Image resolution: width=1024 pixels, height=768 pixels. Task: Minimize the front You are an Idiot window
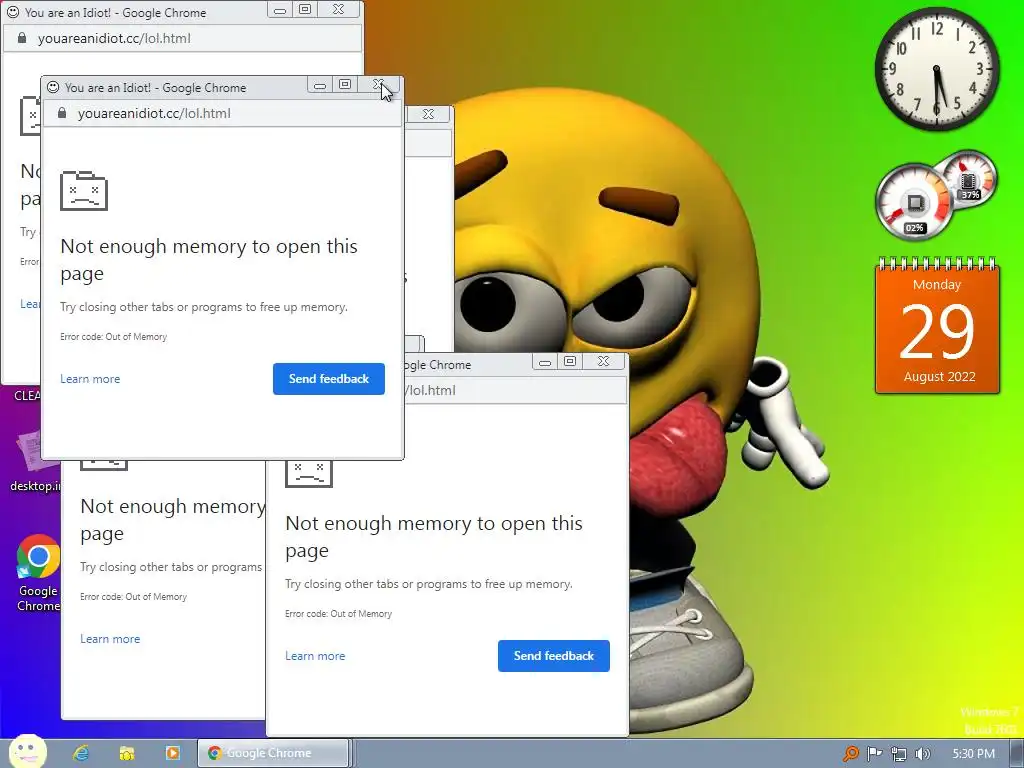click(319, 84)
